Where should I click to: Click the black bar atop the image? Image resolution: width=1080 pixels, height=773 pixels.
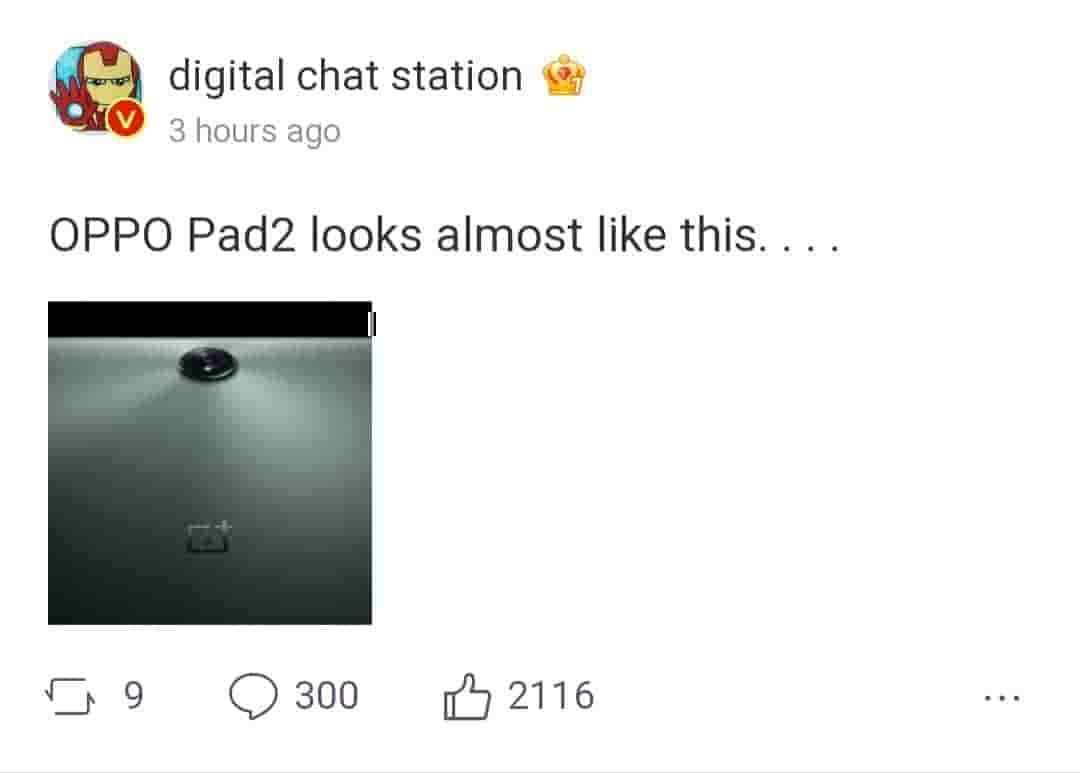[209, 319]
